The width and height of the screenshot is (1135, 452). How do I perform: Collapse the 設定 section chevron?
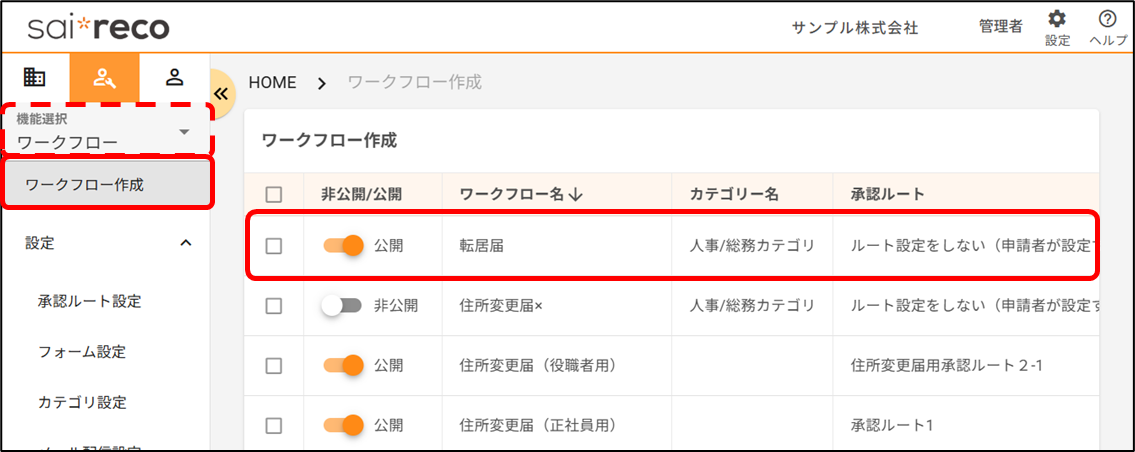pyautogui.click(x=185, y=243)
